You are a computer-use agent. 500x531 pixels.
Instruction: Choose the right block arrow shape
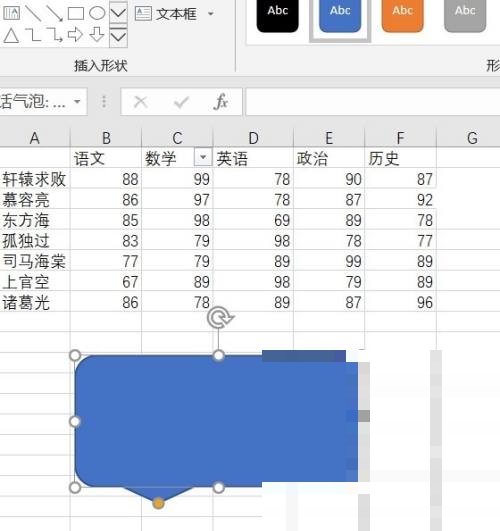[75, 35]
